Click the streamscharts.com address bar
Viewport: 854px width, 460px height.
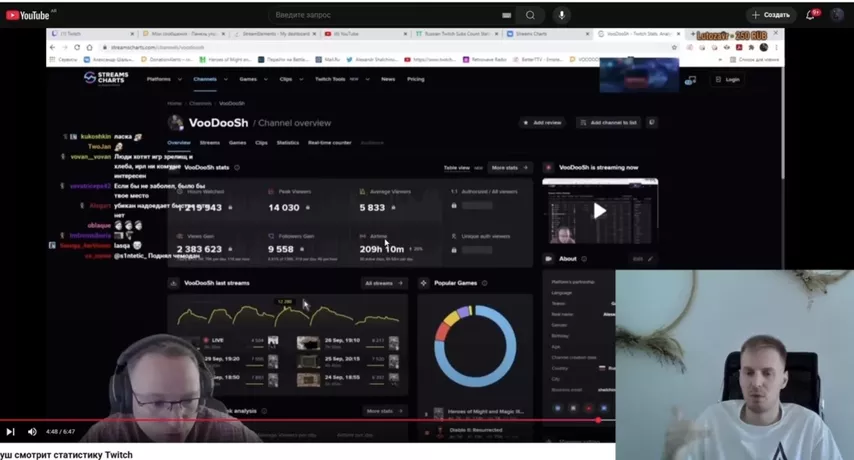387,47
